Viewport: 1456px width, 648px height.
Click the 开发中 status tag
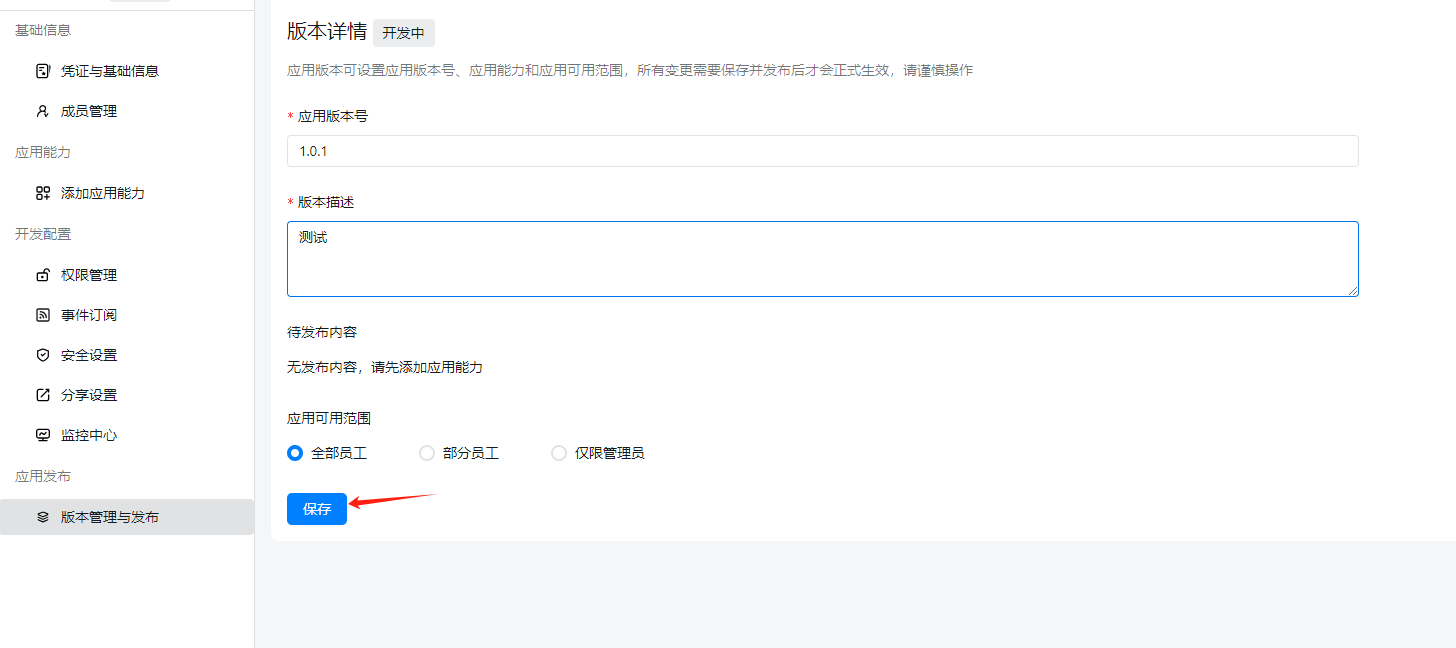click(404, 32)
